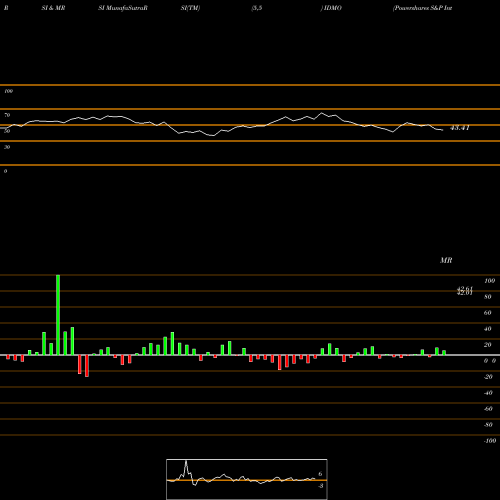500x500 pixels.
Task: Click the MR axis label '-60'
Action: pos(488,409)
